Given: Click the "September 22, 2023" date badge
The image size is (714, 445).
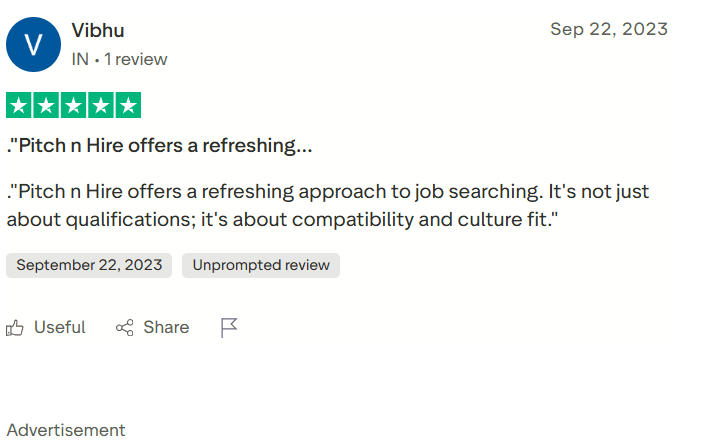Looking at the screenshot, I should point(89,265).
